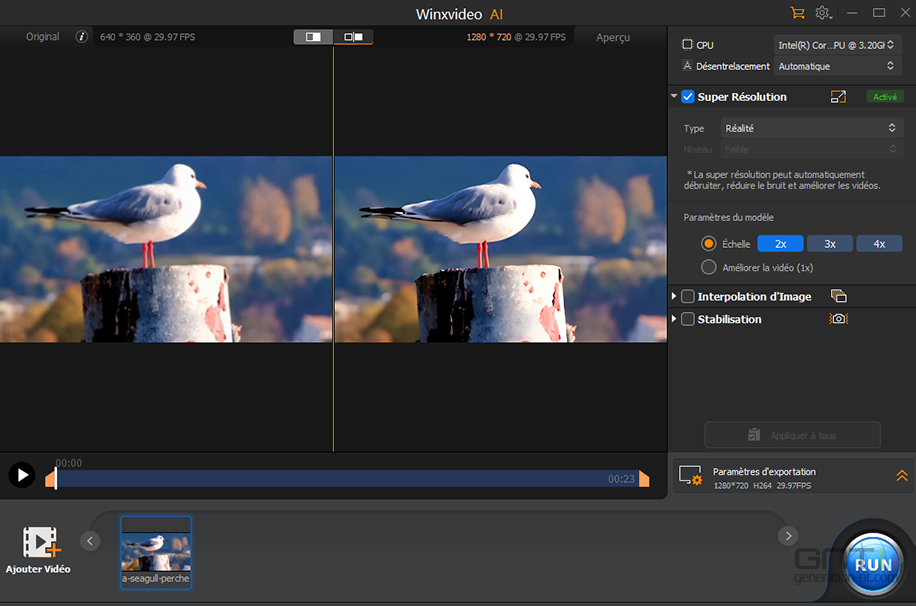This screenshot has width=916, height=606.
Task: Uncheck the Super Résolution checkbox
Action: click(688, 97)
